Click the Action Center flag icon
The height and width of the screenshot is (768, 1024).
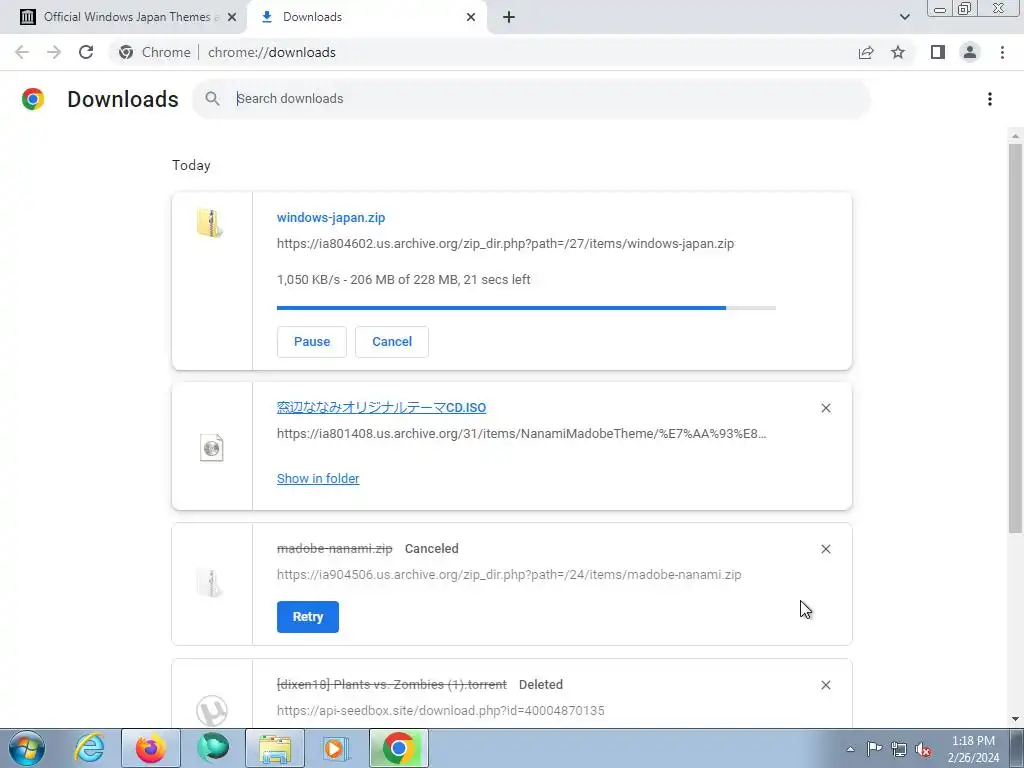[874, 749]
